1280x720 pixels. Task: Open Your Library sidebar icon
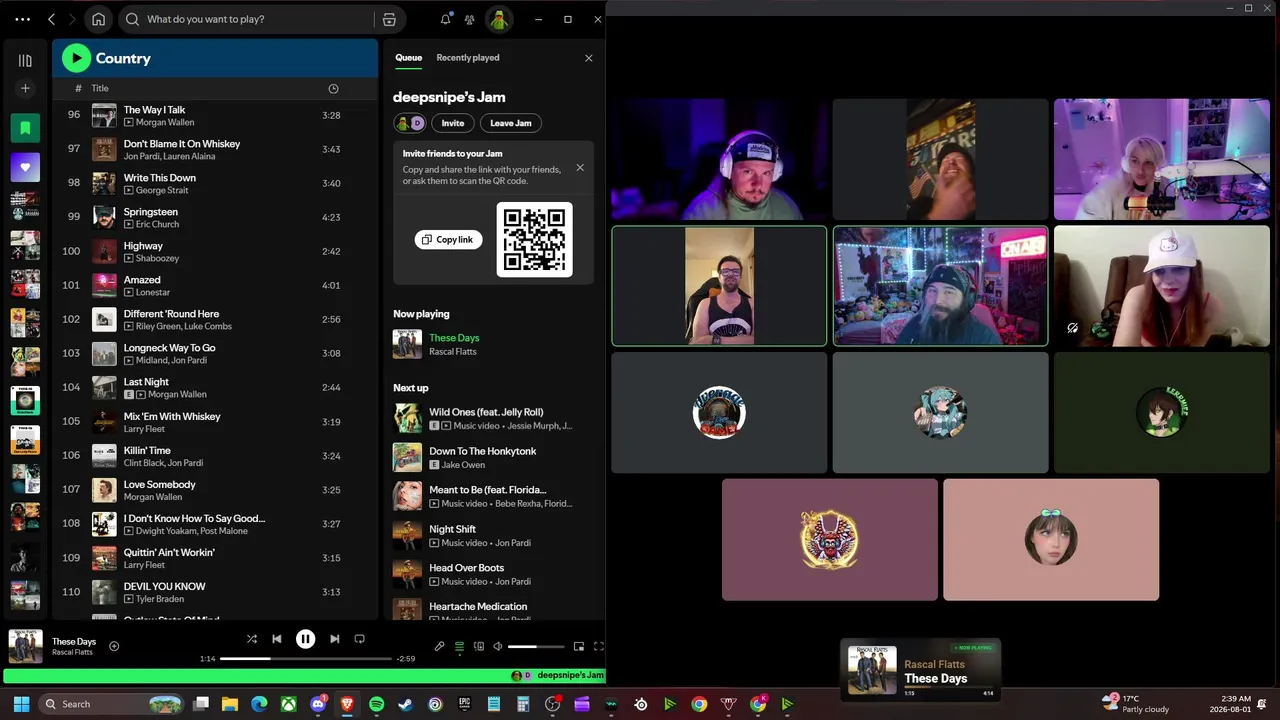25,60
